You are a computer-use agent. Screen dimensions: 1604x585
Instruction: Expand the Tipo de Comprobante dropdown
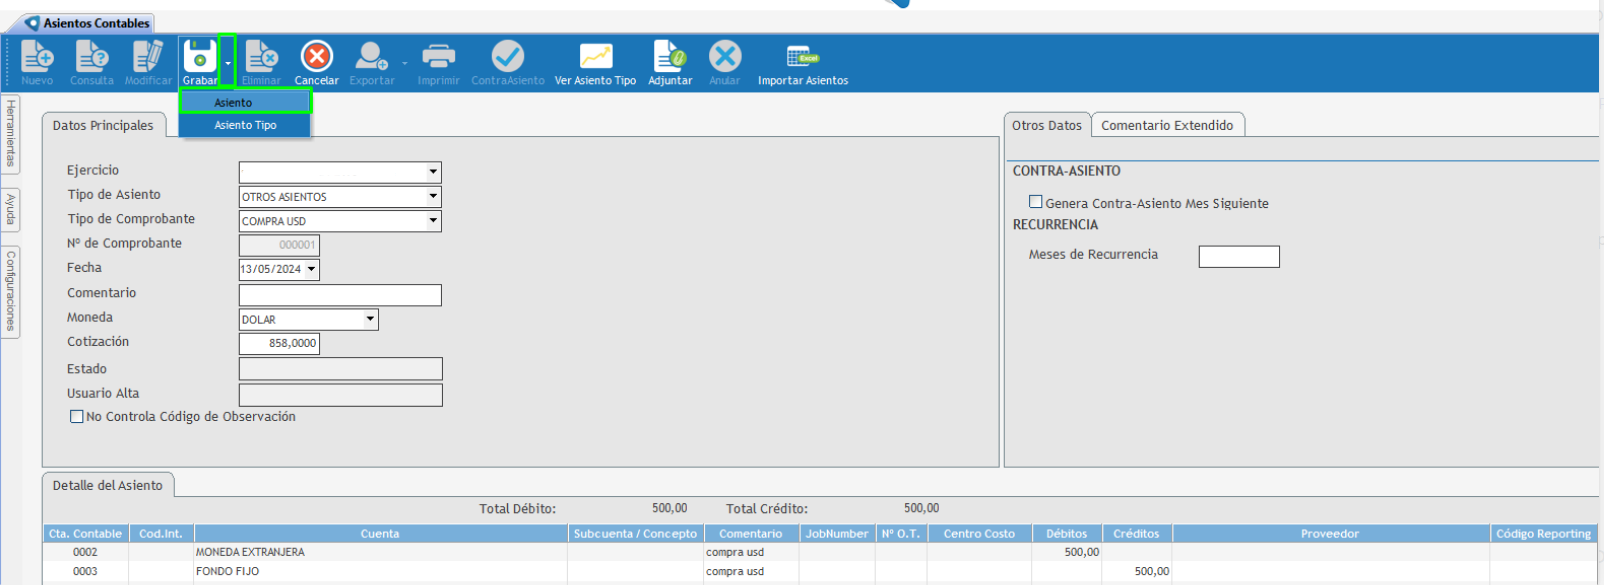pyautogui.click(x=433, y=220)
